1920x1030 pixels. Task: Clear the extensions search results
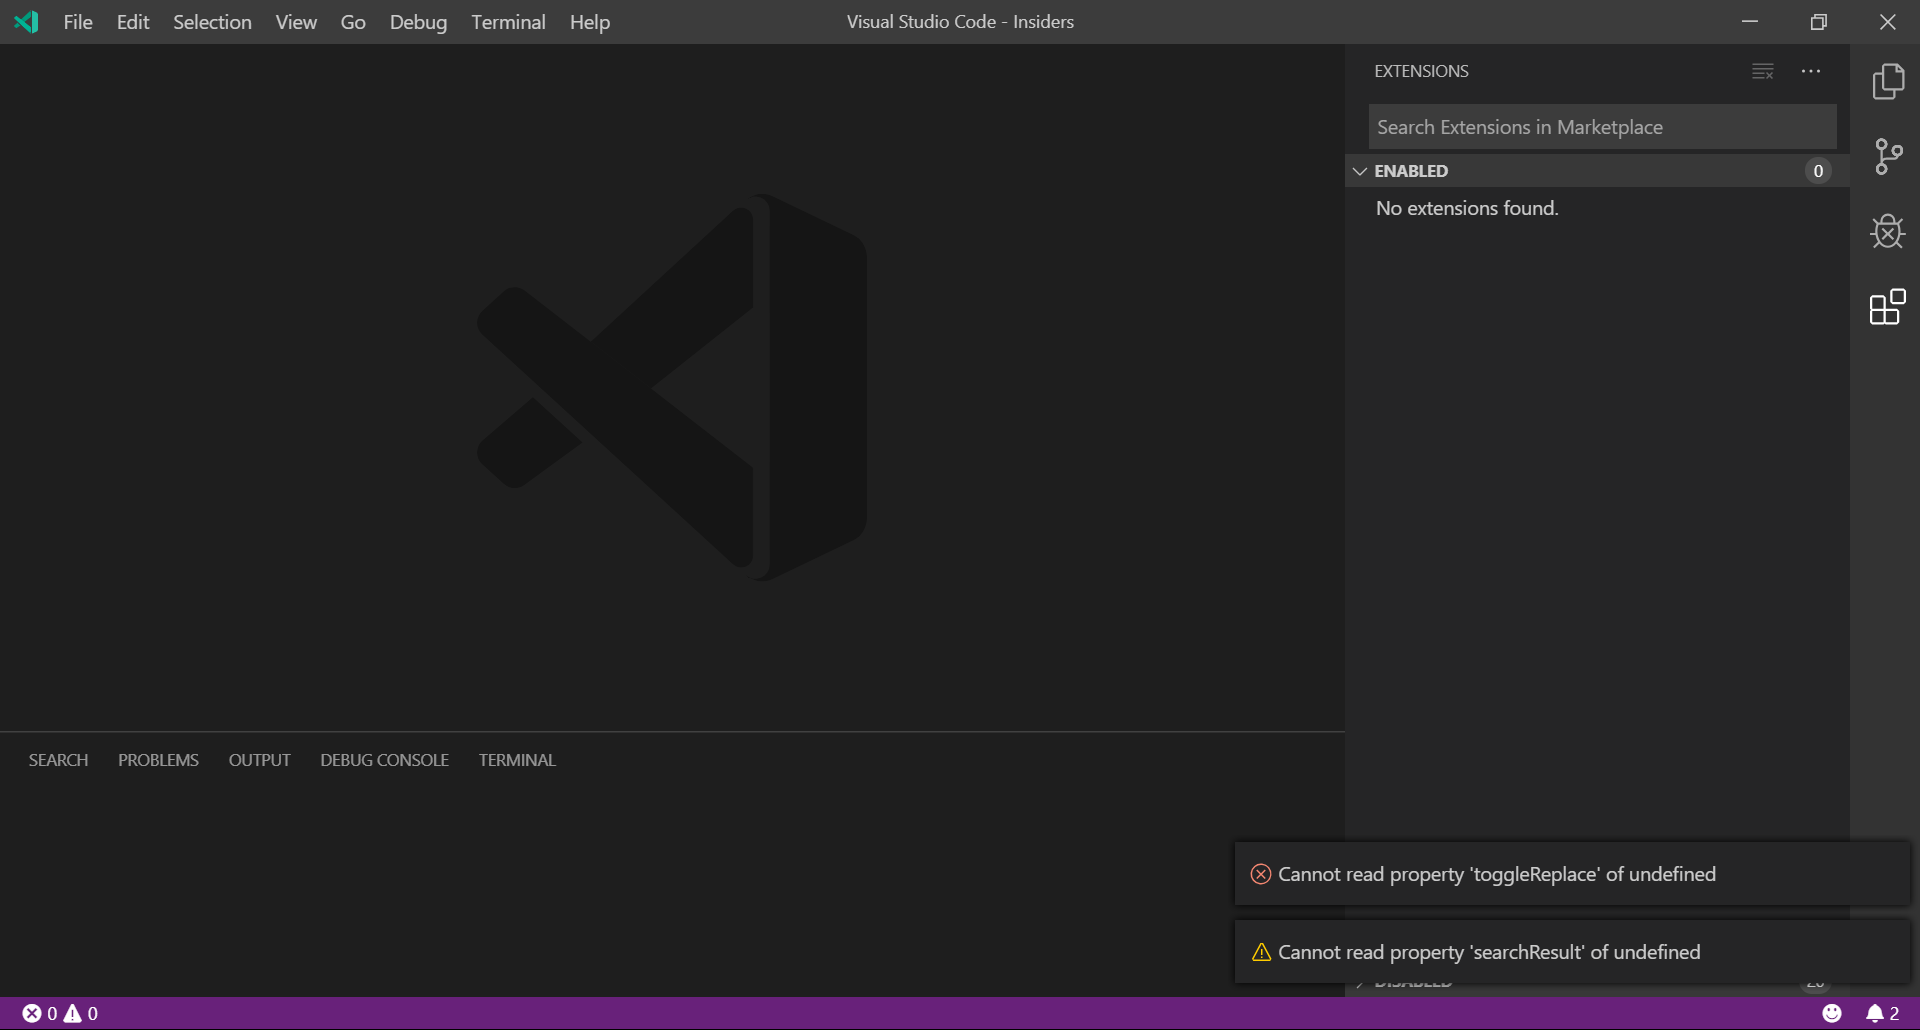pyautogui.click(x=1762, y=70)
